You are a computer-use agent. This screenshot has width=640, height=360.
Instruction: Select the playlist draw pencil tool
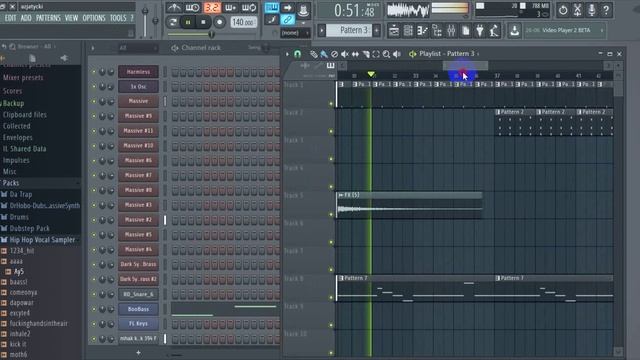pyautogui.click(x=313, y=54)
